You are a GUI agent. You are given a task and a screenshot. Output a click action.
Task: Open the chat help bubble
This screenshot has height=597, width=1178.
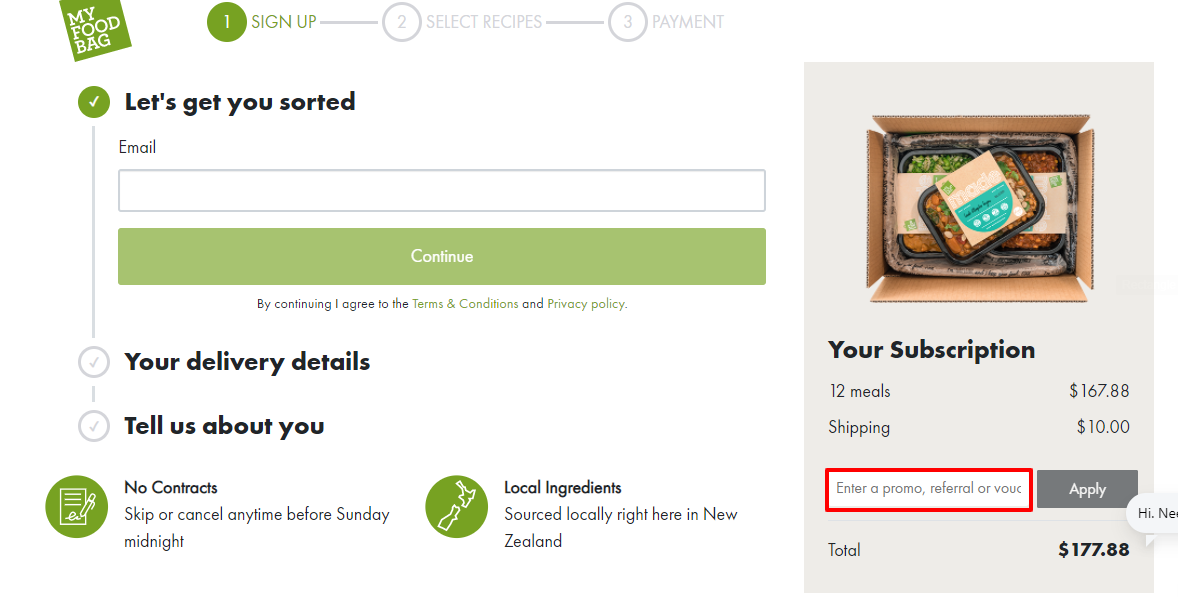[1157, 513]
